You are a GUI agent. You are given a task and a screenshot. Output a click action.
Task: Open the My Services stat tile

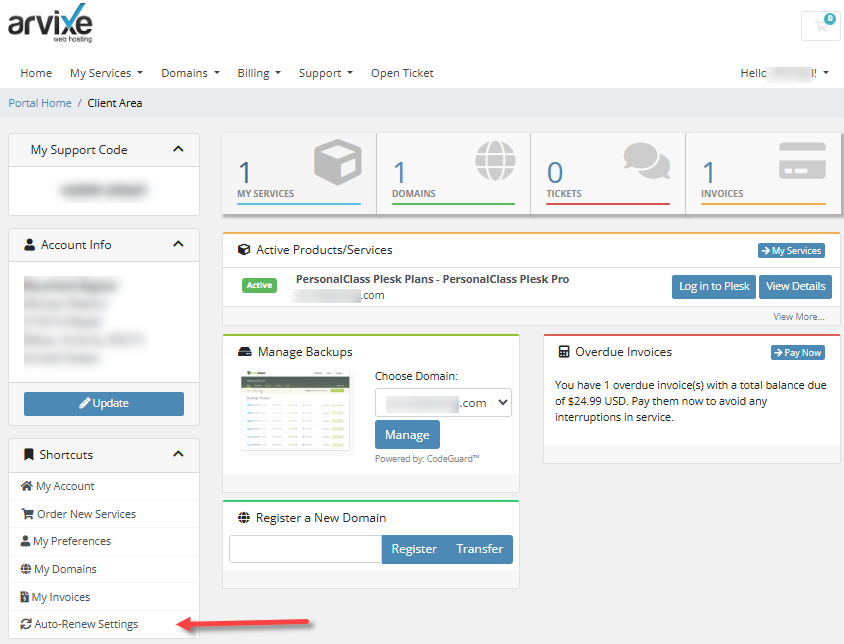point(299,173)
